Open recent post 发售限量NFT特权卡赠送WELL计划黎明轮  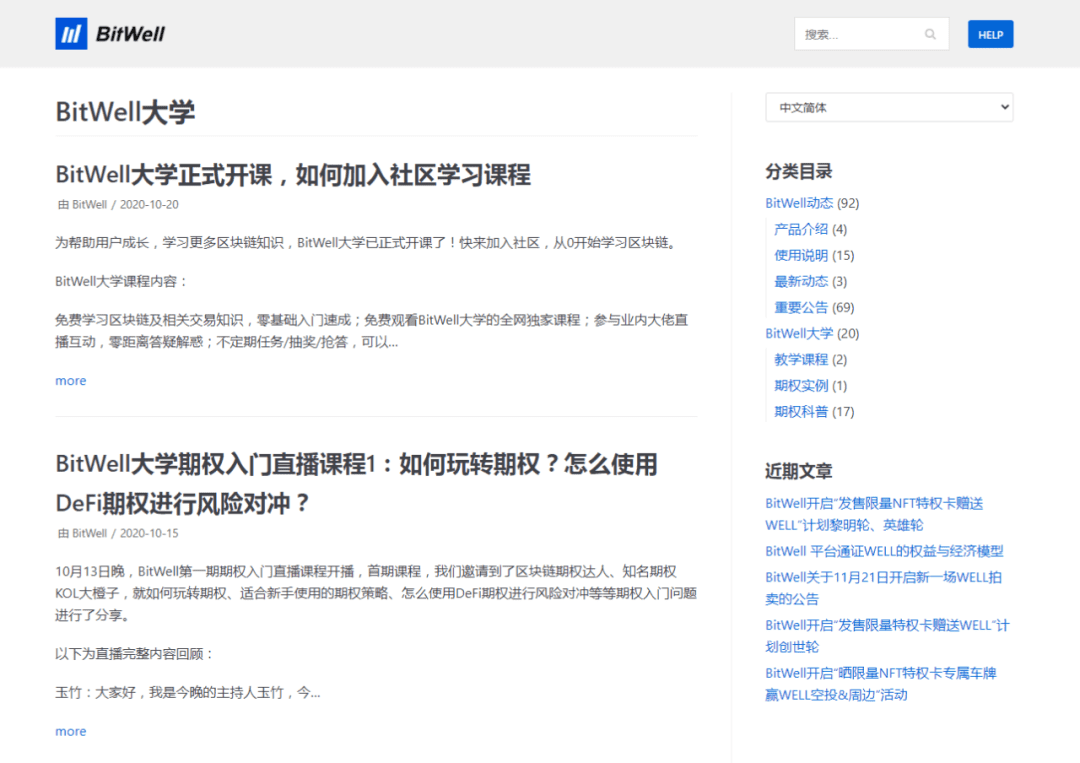click(874, 514)
